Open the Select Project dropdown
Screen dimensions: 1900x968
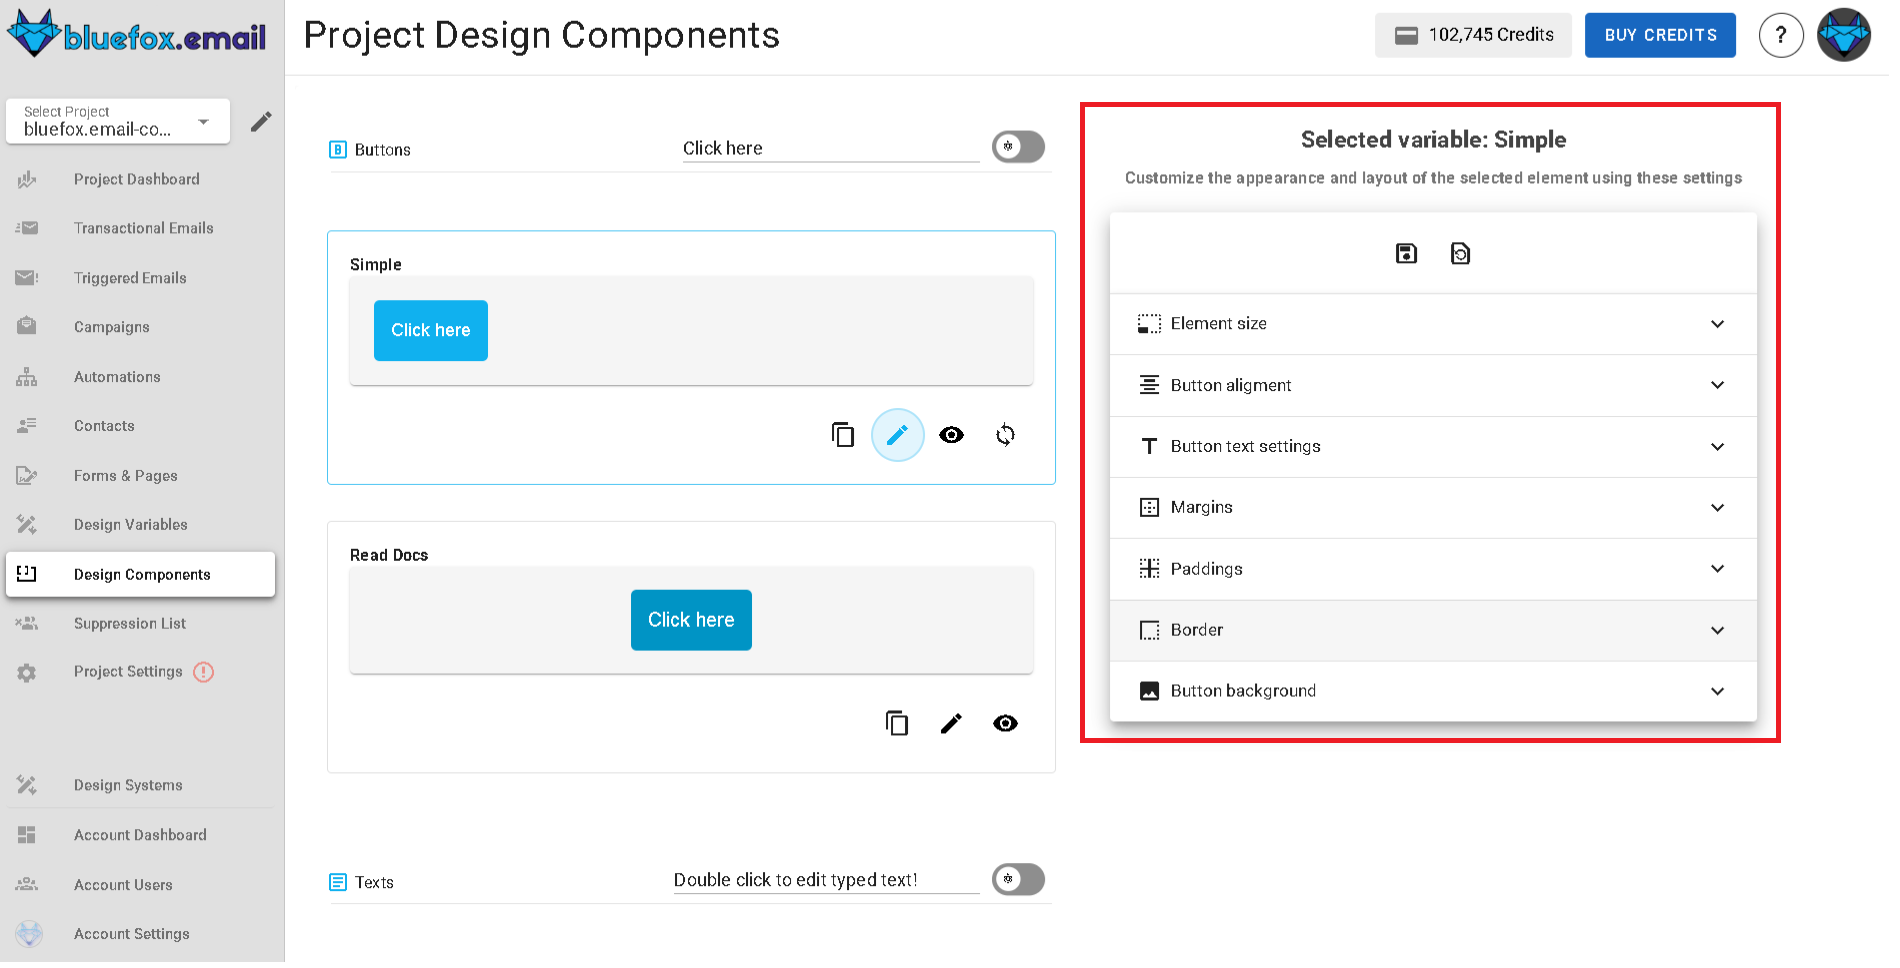pos(118,121)
